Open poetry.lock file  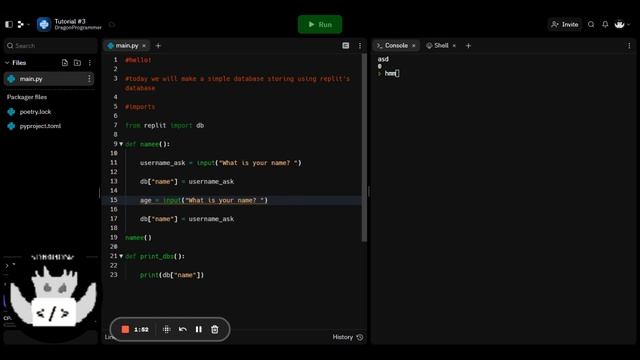click(x=35, y=111)
